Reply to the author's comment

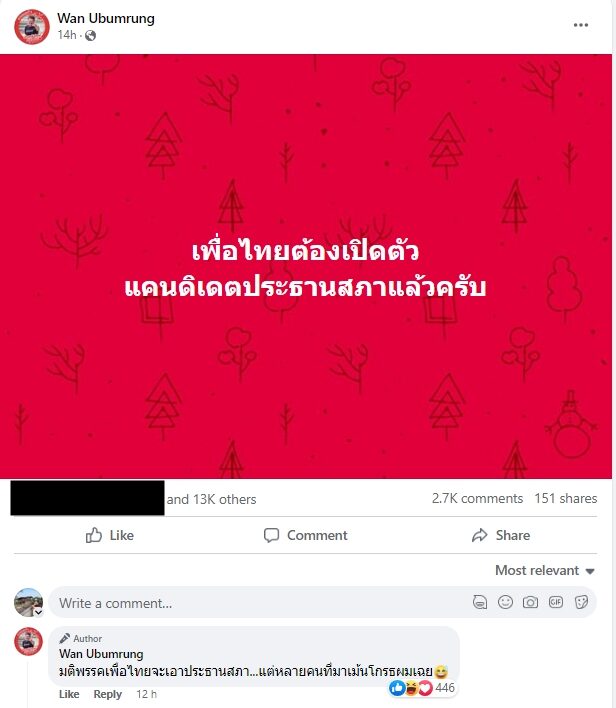point(107,694)
